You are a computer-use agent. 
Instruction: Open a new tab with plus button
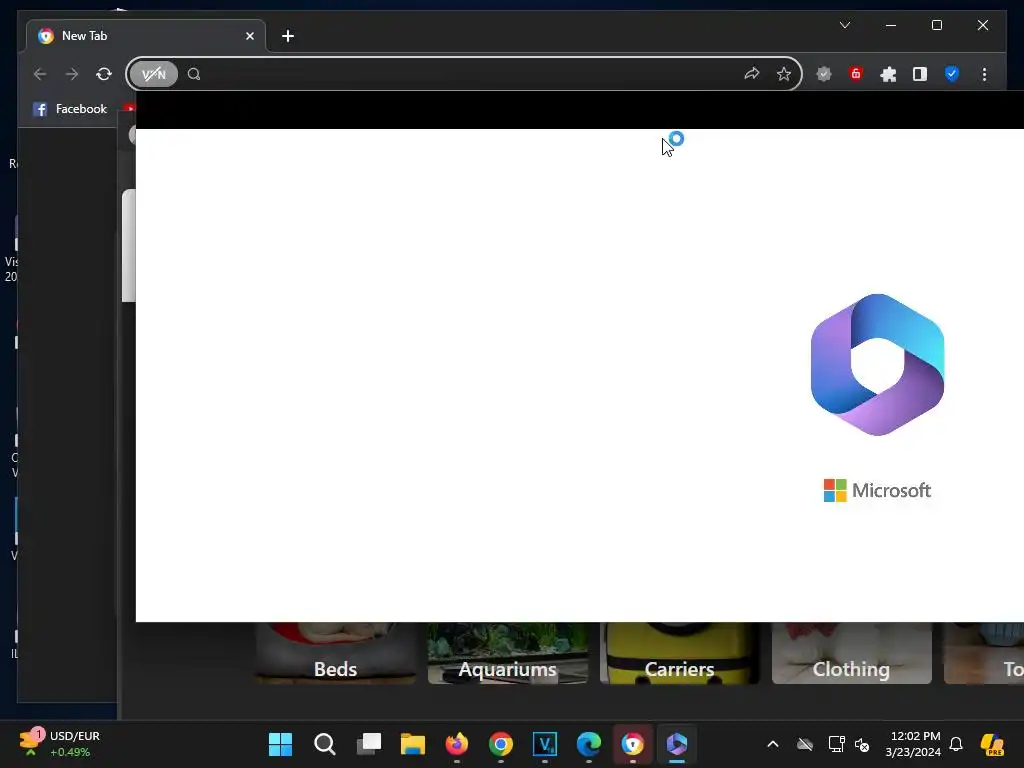(288, 36)
